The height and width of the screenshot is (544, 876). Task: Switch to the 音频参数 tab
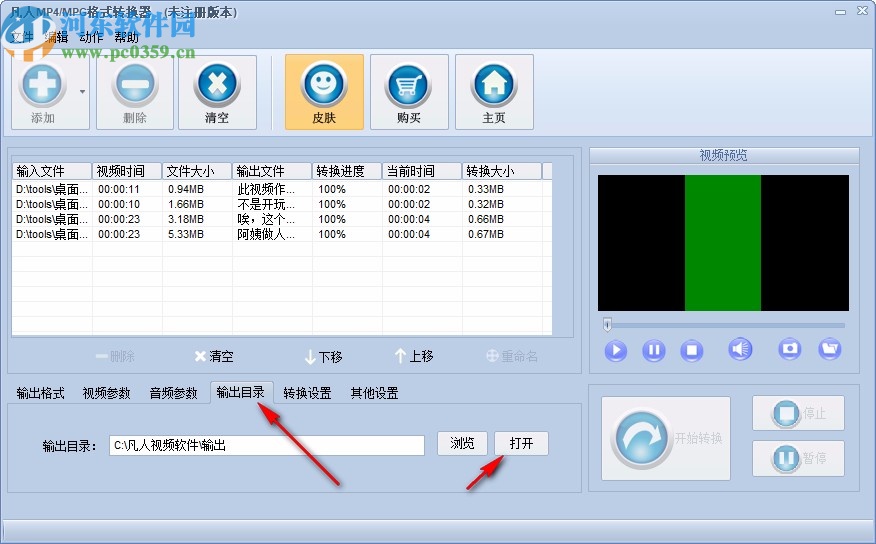(174, 393)
